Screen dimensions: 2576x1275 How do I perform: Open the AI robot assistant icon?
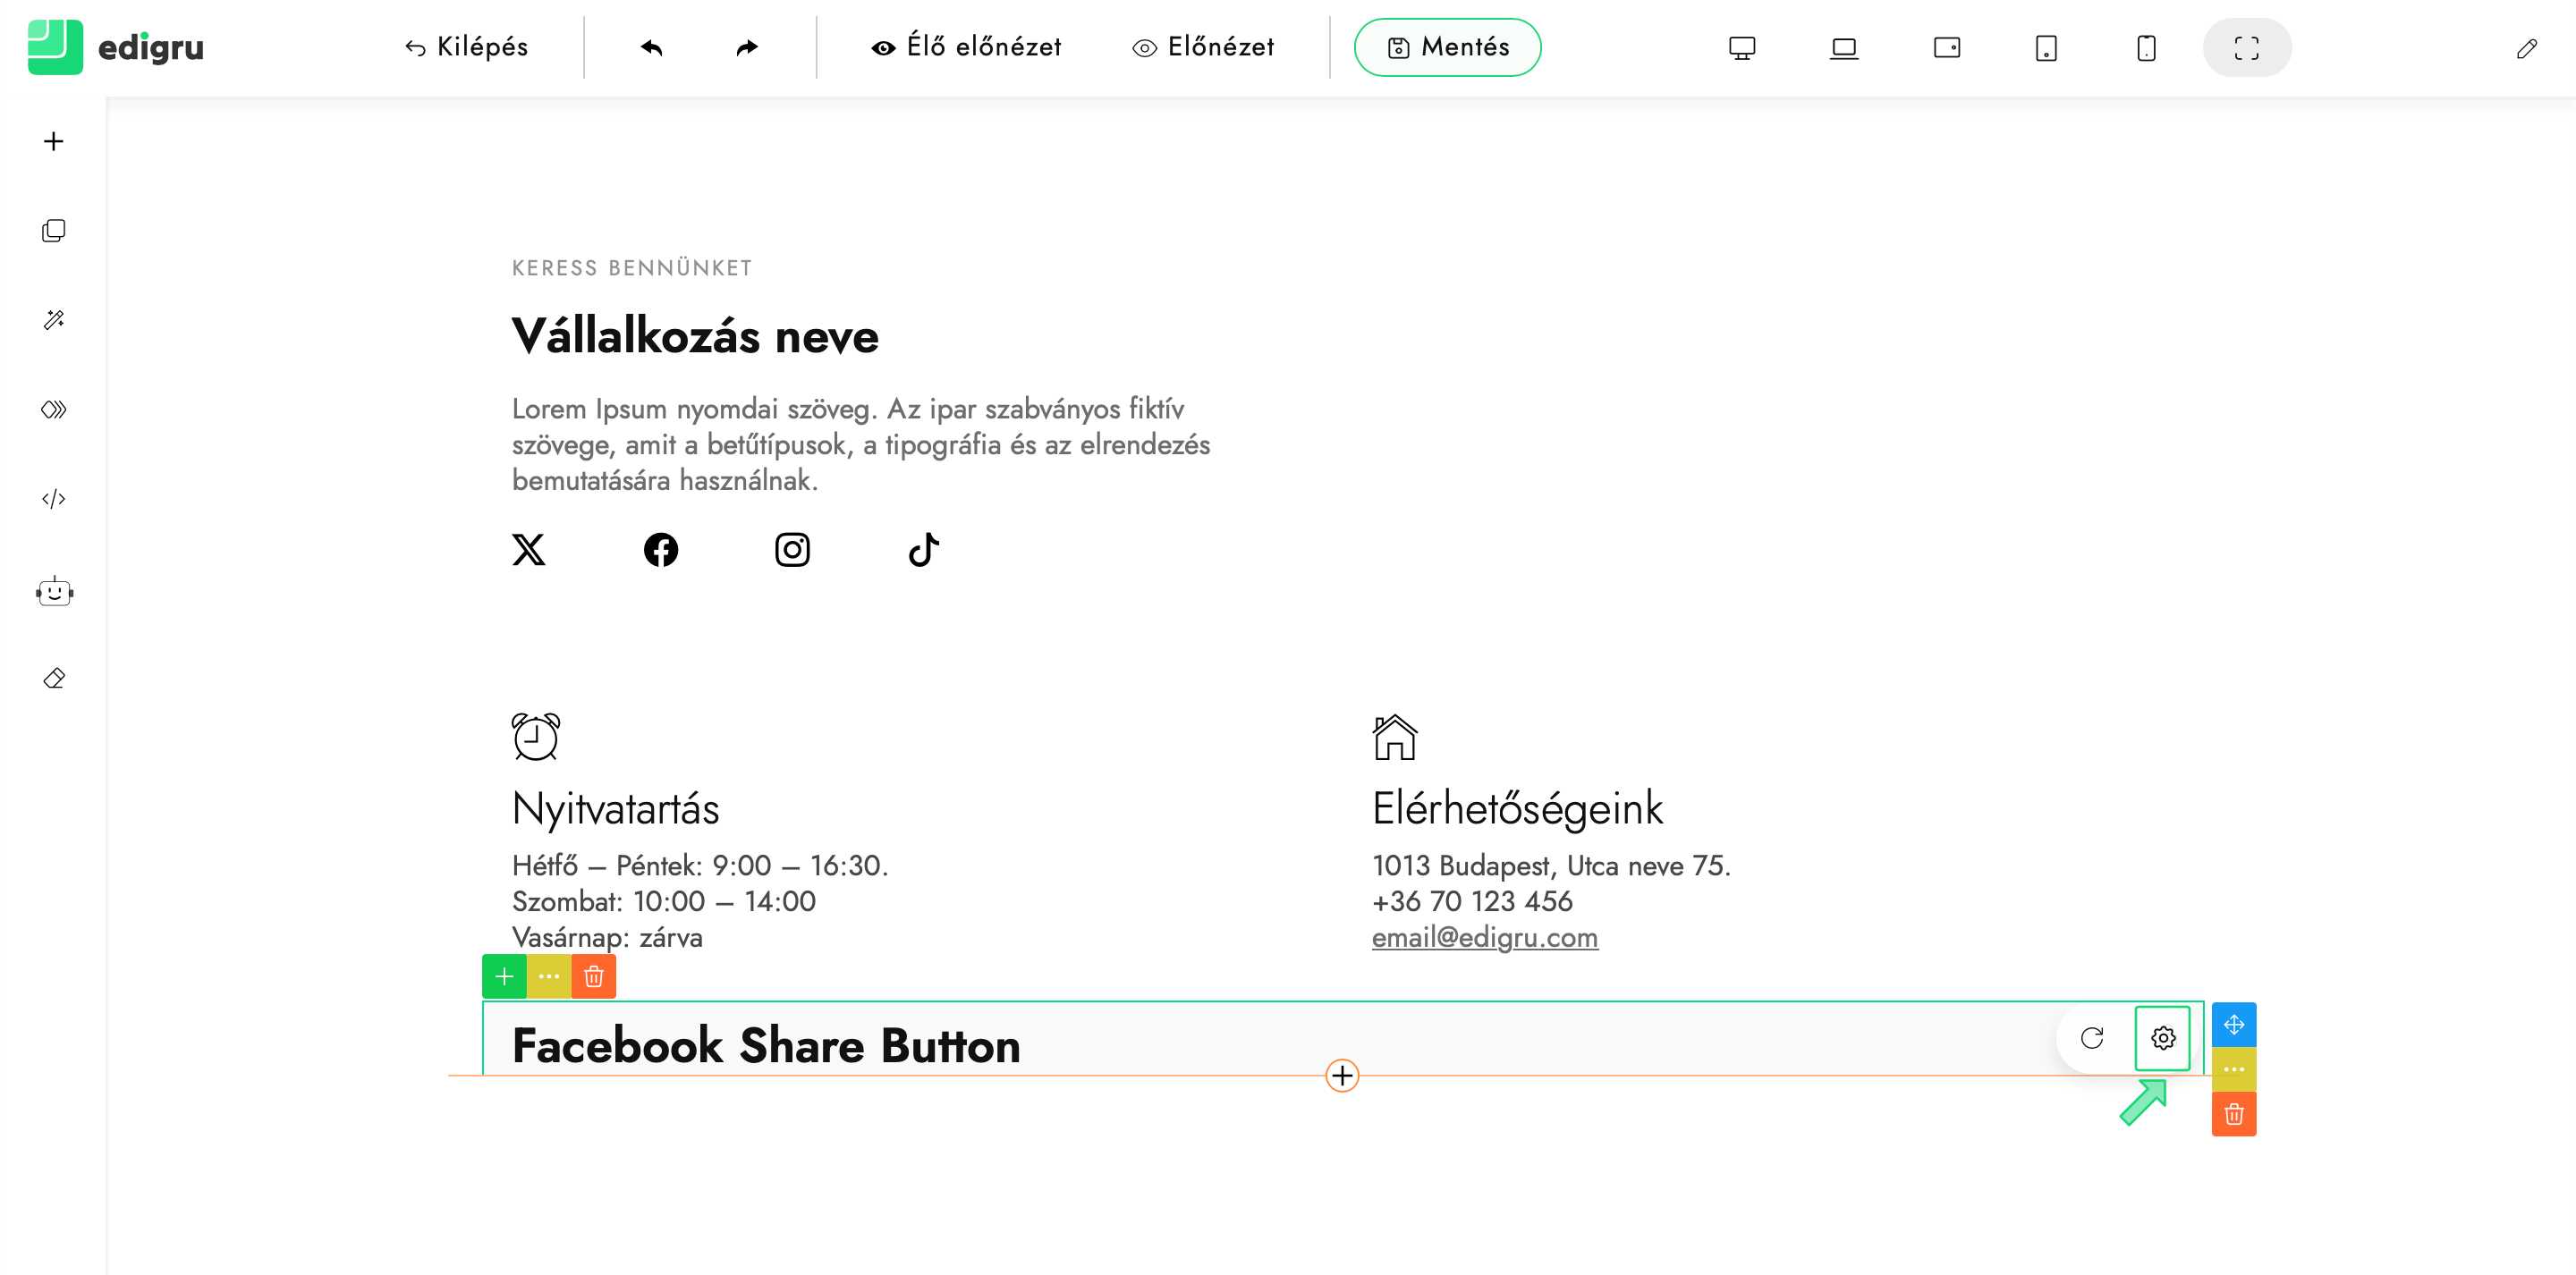54,592
